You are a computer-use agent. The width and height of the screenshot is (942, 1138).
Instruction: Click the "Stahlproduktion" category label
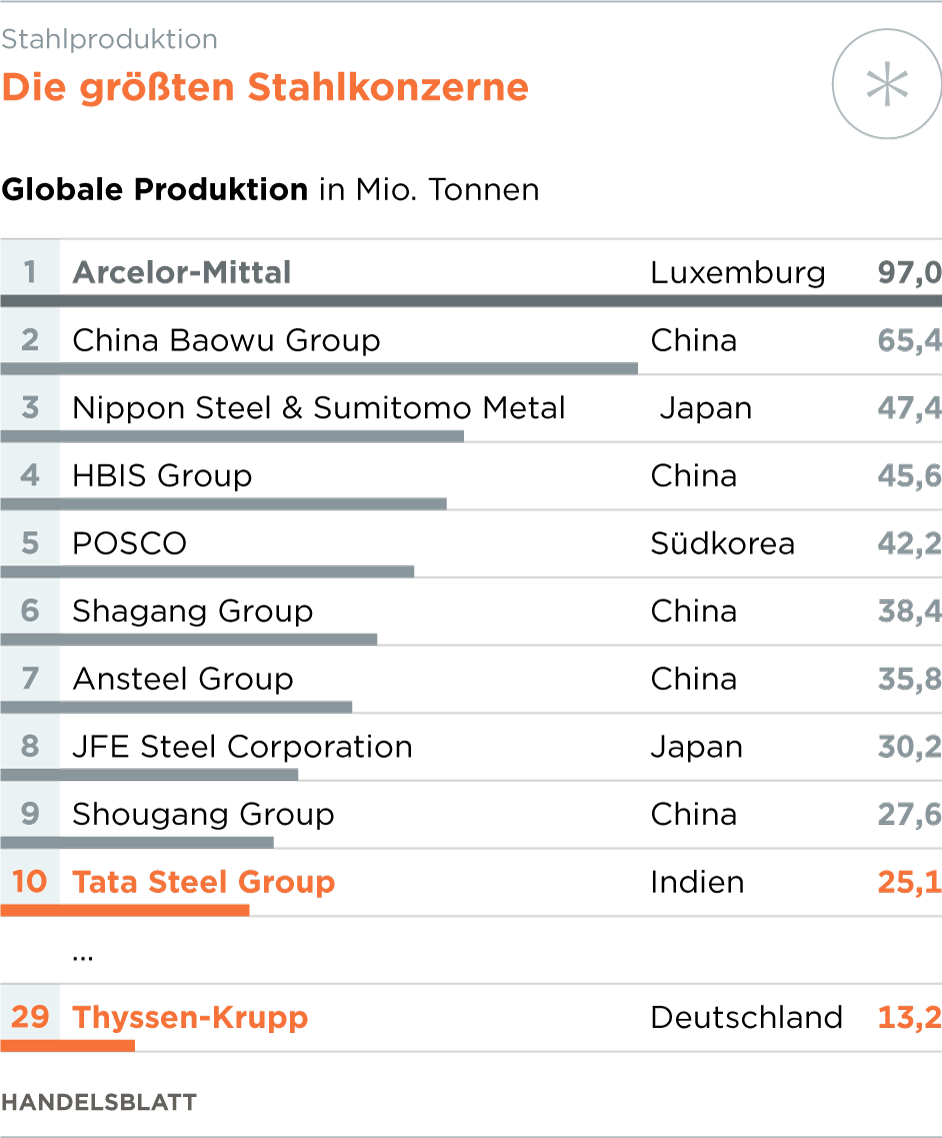coord(109,39)
